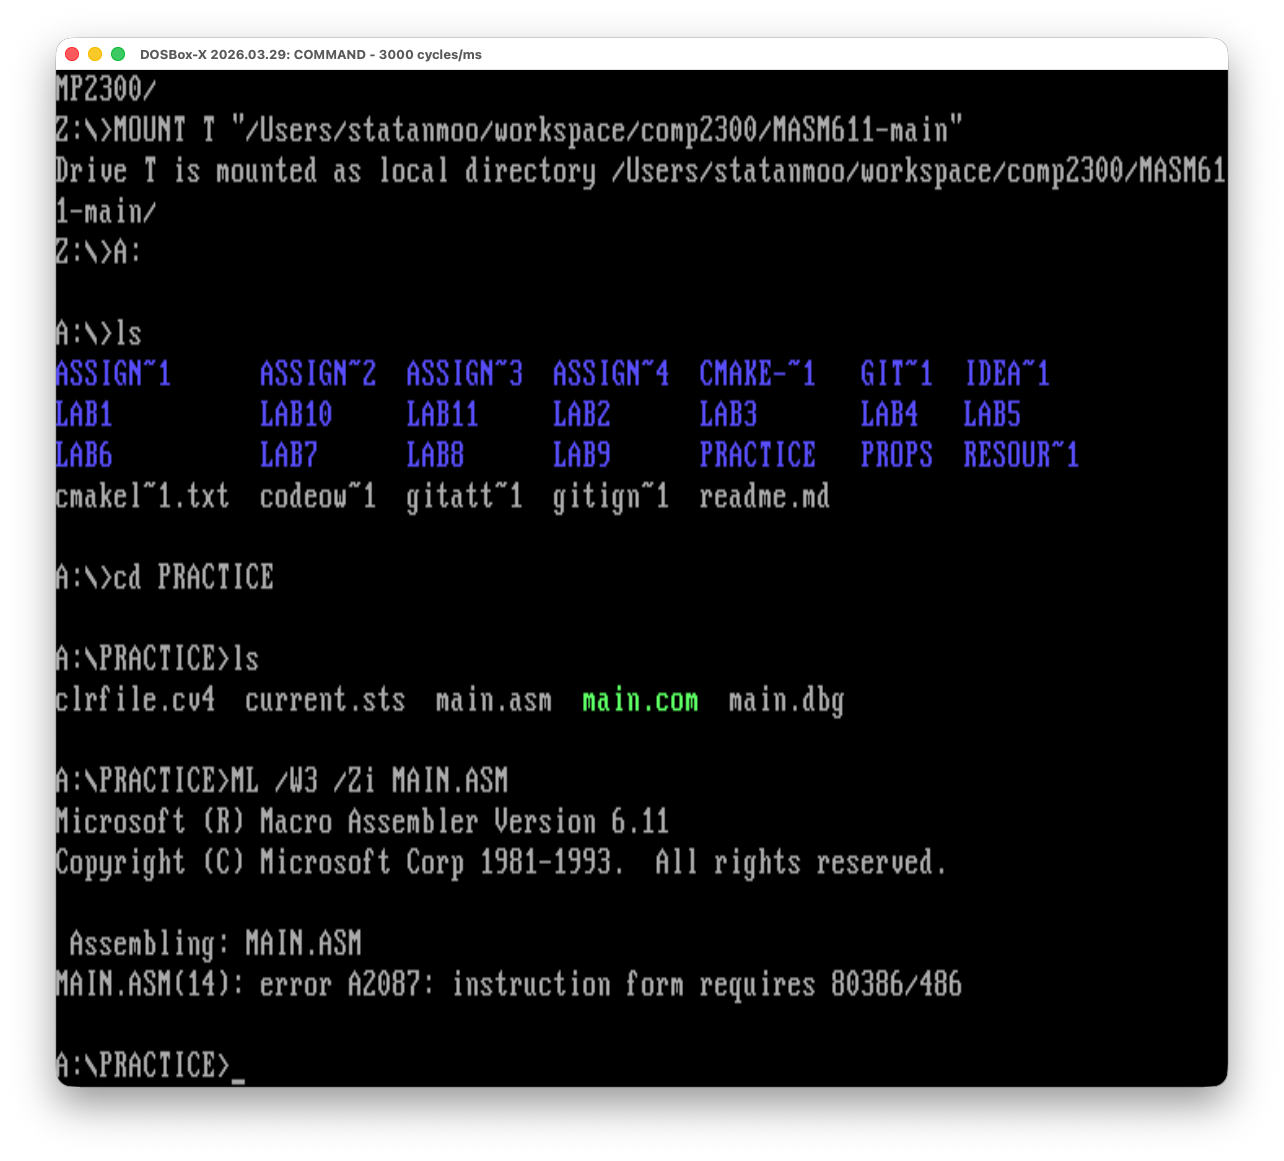The image size is (1284, 1161).
Task: Click the CMAKE-~1 directory entry
Action: [758, 374]
